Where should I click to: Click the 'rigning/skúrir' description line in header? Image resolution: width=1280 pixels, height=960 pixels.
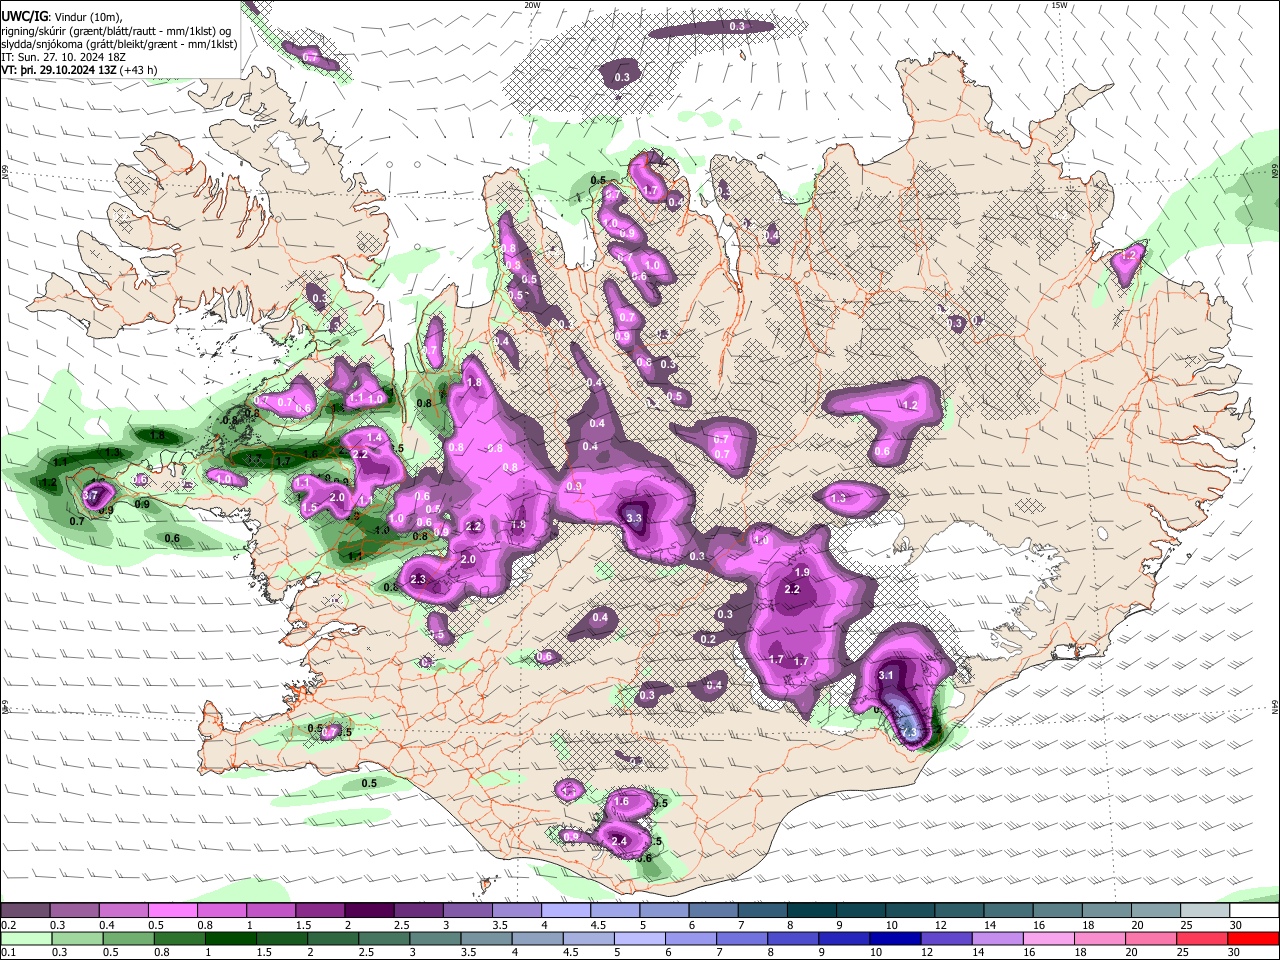pyautogui.click(x=117, y=31)
